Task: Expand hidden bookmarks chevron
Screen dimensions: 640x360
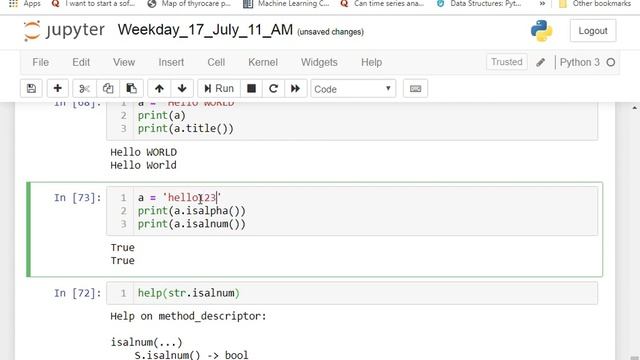Action: [x=542, y=4]
